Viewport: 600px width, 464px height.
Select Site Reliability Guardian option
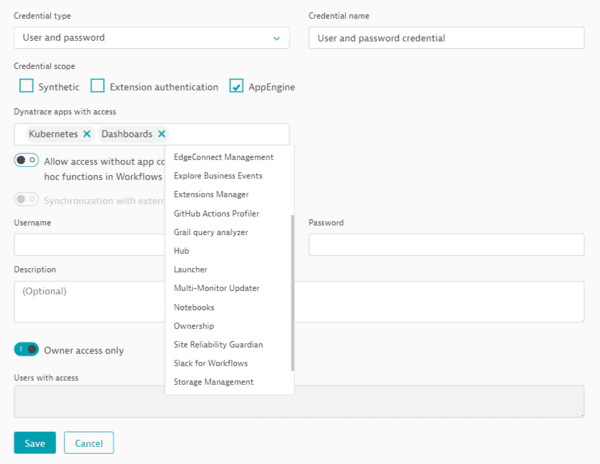pos(230,345)
